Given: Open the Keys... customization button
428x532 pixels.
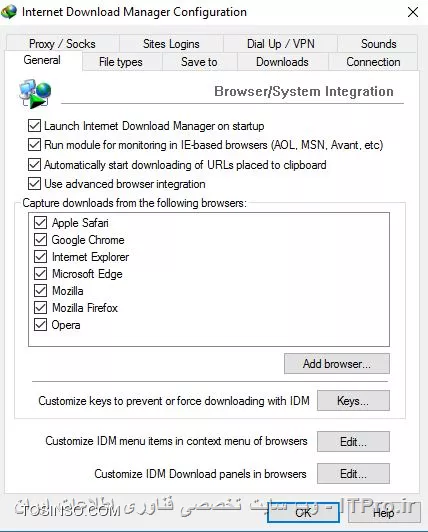Looking at the screenshot, I should [353, 401].
